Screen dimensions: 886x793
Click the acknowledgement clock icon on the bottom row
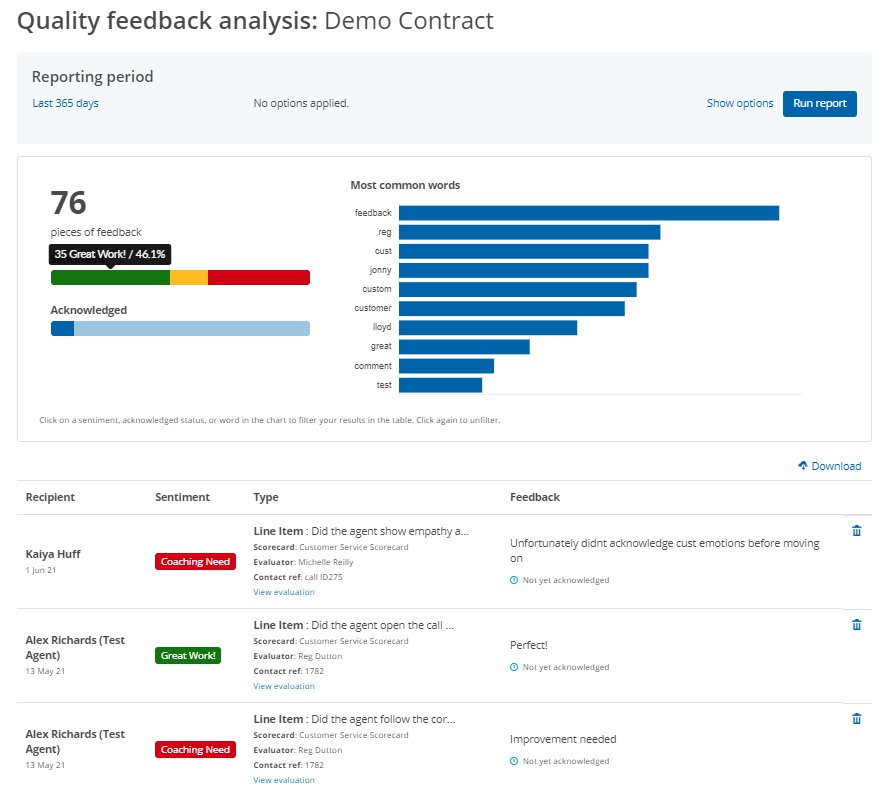[x=512, y=760]
